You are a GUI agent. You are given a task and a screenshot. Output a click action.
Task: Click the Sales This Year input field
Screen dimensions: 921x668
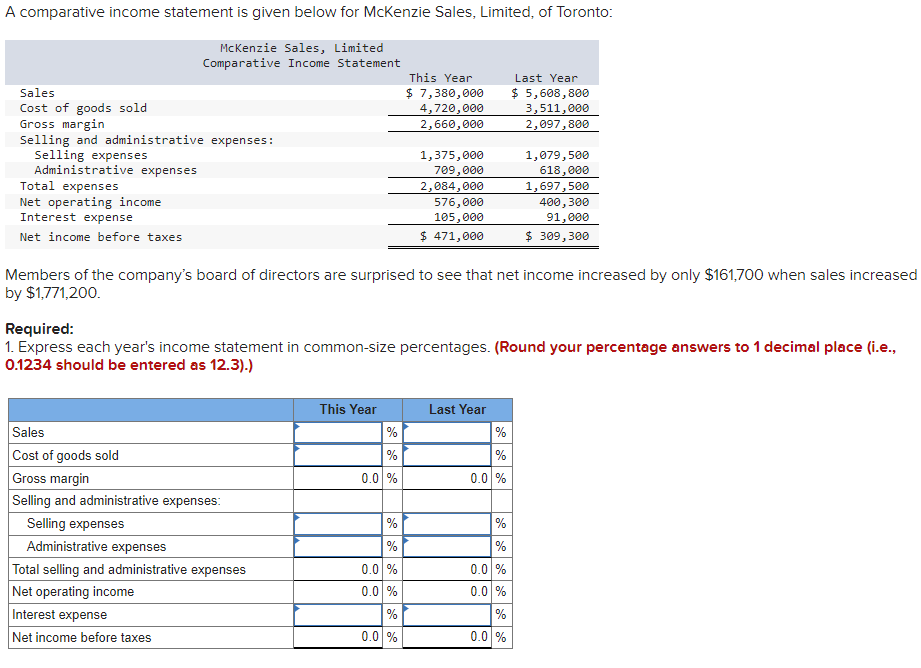[338, 432]
